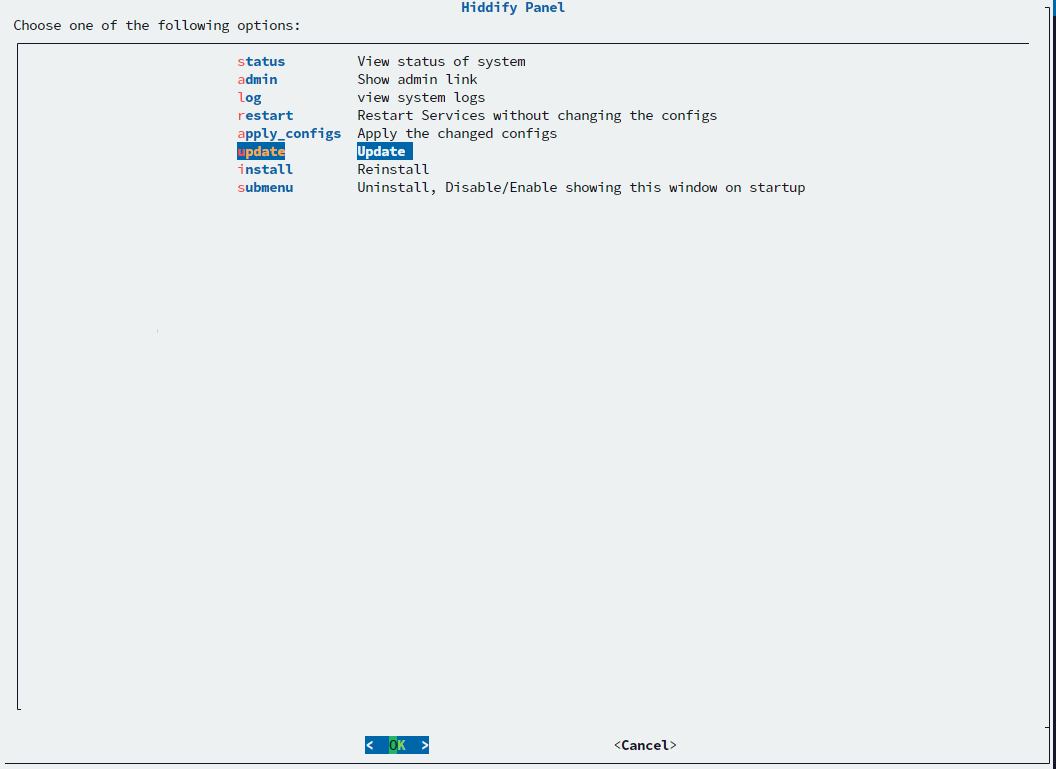Screen dimensions: 1056x769
Task: Click 'Choose one of the following options' prompt
Action: pyautogui.click(x=156, y=26)
